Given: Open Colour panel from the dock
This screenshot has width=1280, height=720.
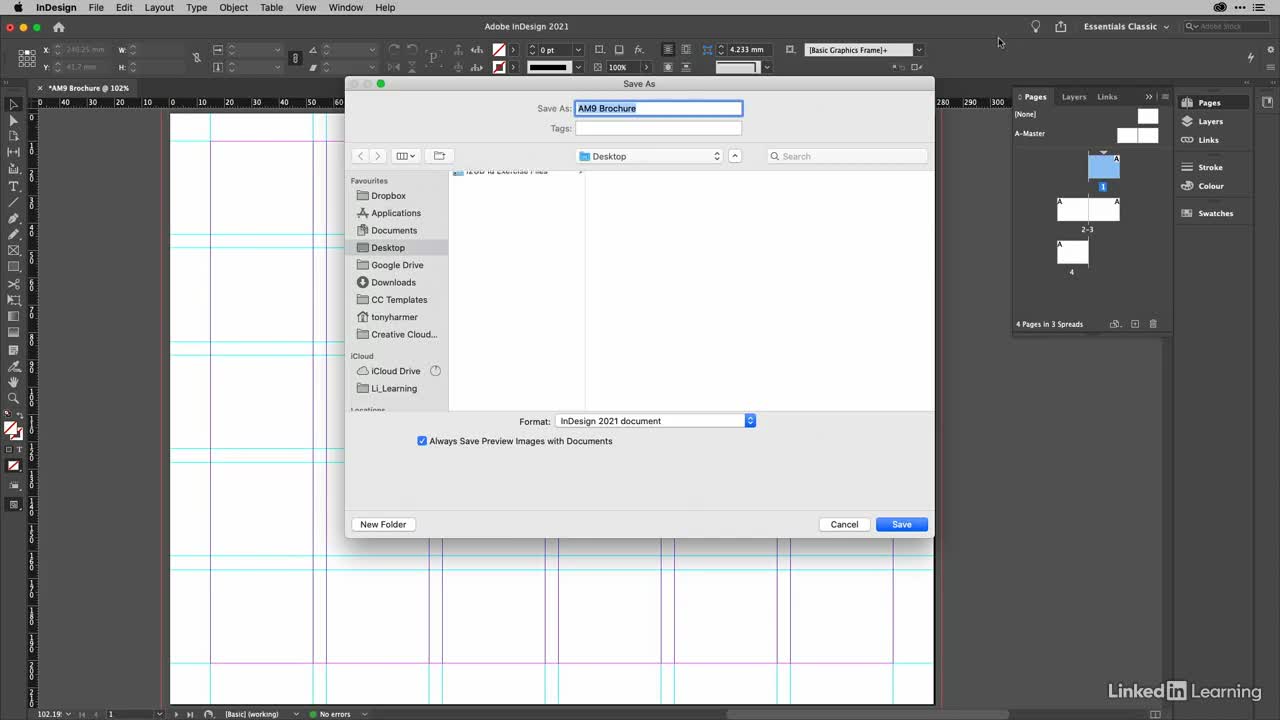Looking at the screenshot, I should [x=1210, y=186].
